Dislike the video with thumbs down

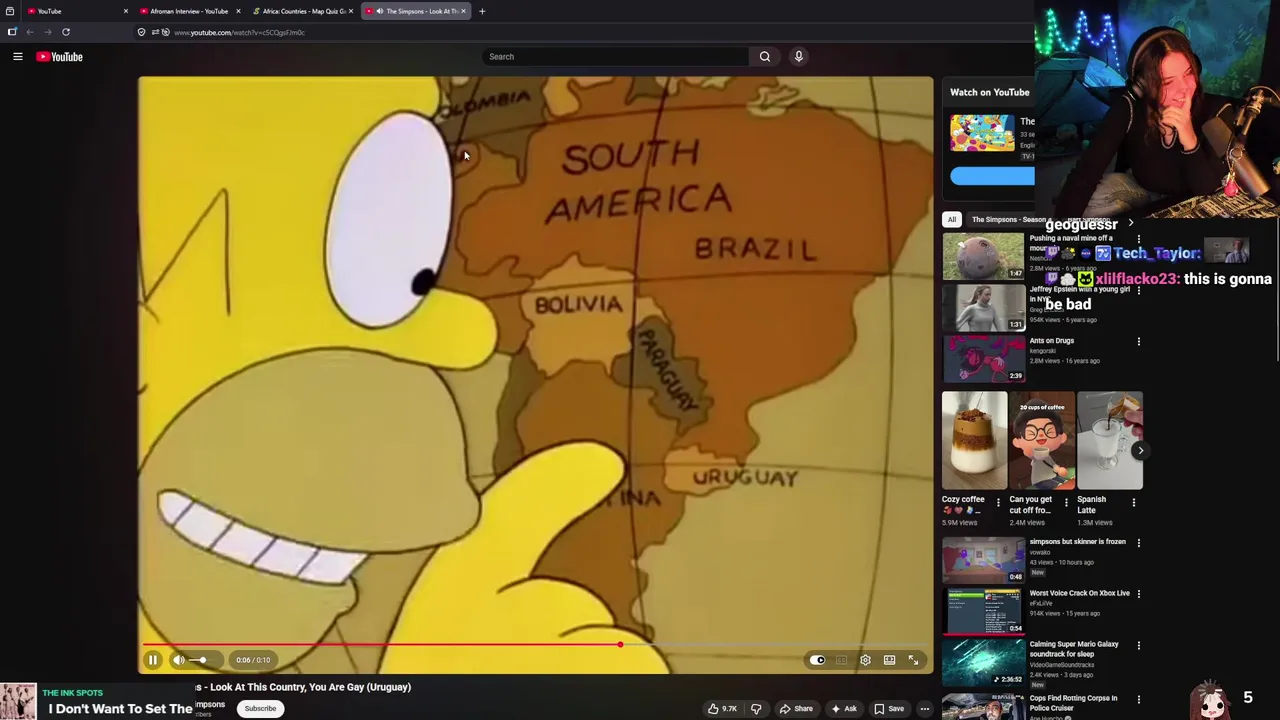point(756,709)
